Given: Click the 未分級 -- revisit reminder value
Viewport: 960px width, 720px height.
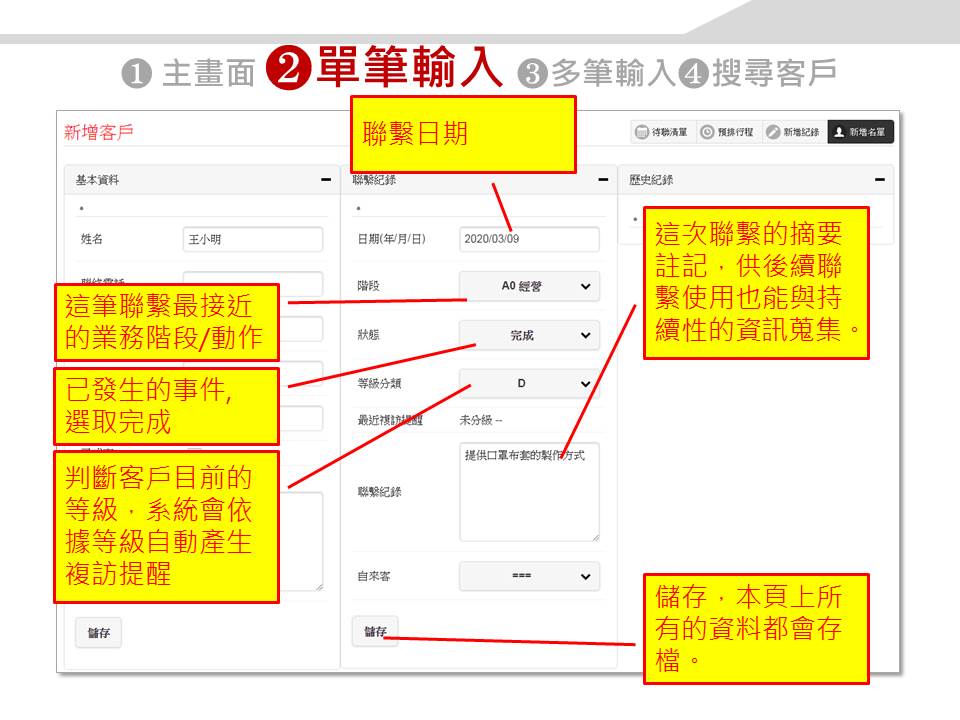Looking at the screenshot, I should pyautogui.click(x=481, y=420).
